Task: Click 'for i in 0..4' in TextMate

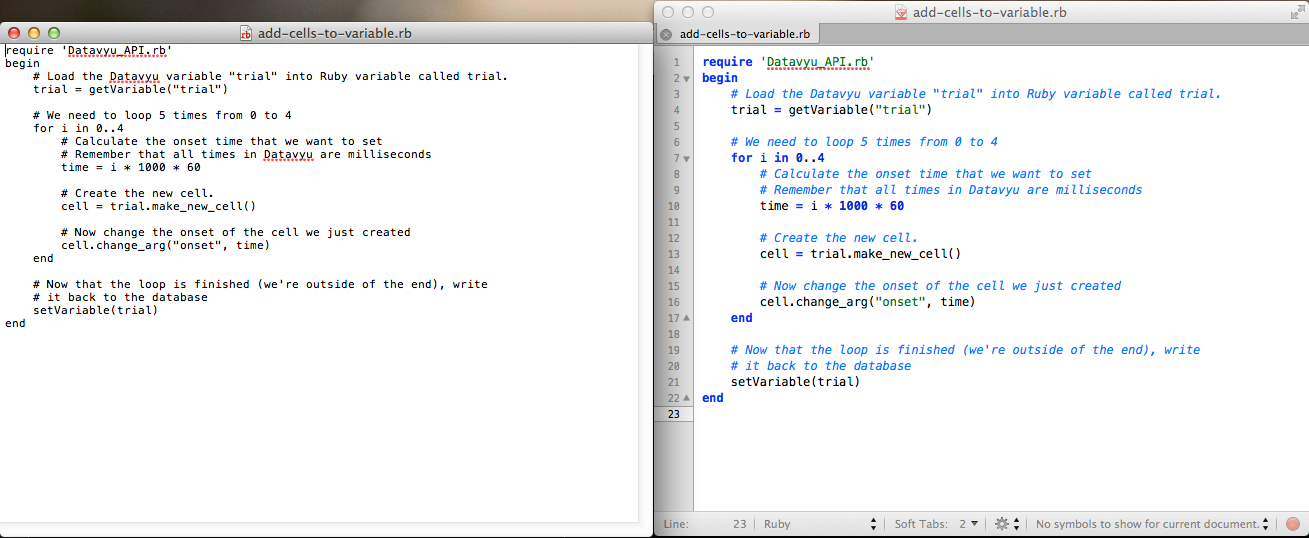Action: [x=778, y=158]
